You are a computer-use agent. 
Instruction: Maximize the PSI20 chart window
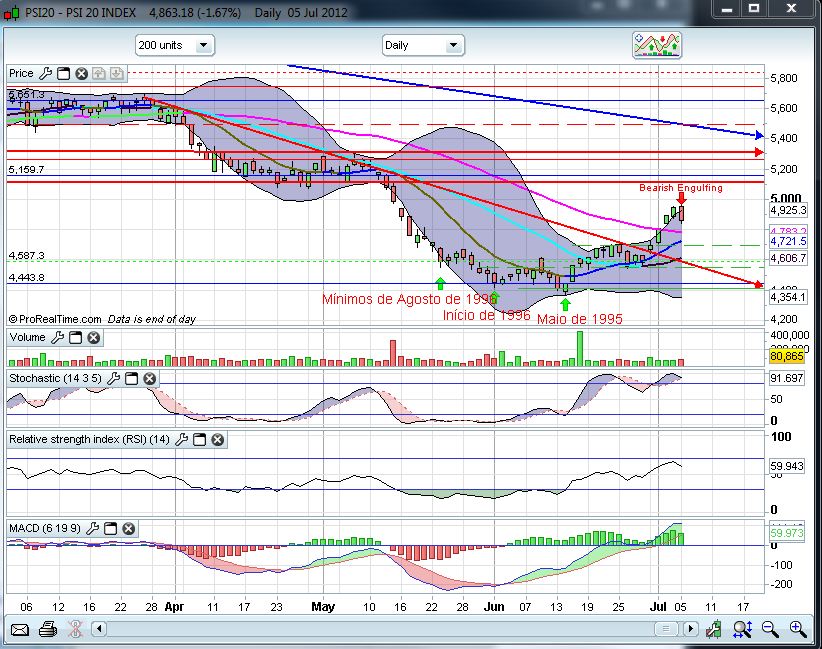[x=754, y=8]
